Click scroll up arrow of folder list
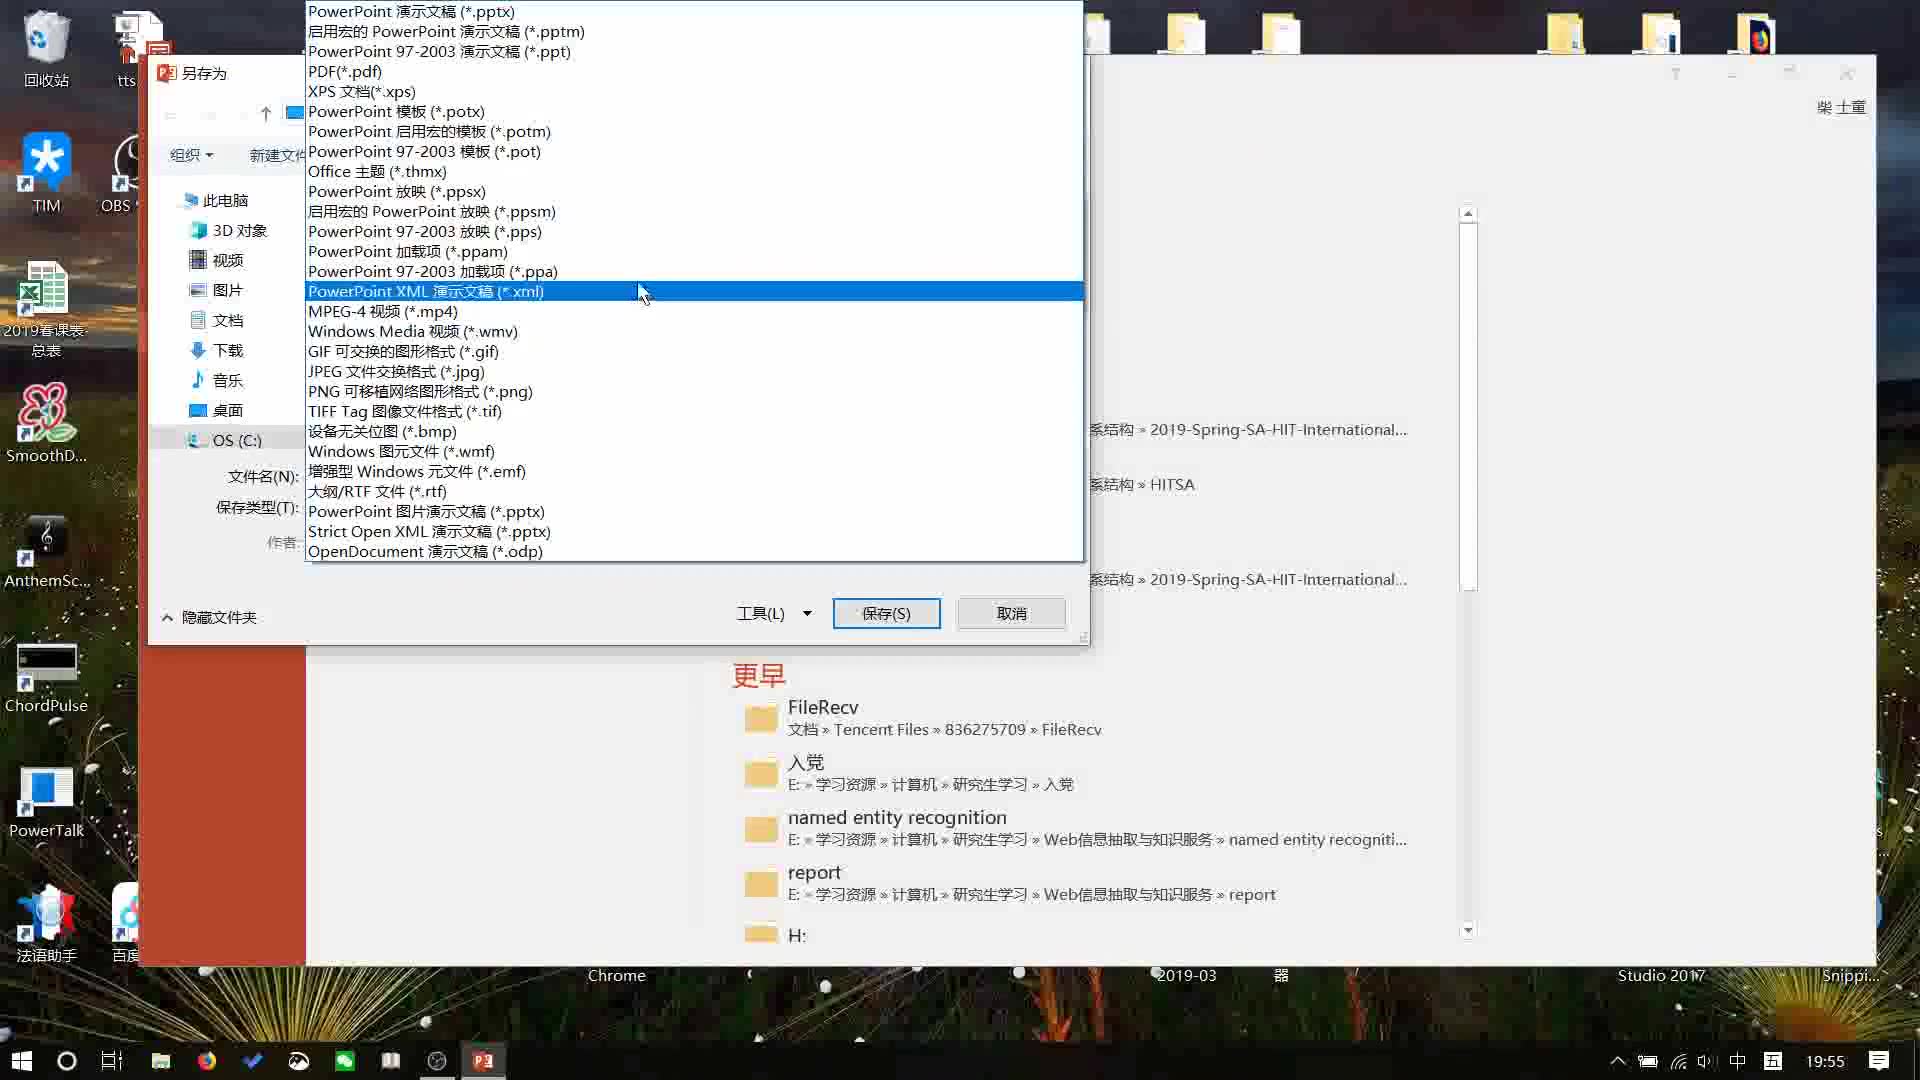The width and height of the screenshot is (1920, 1080). pyautogui.click(x=1468, y=213)
